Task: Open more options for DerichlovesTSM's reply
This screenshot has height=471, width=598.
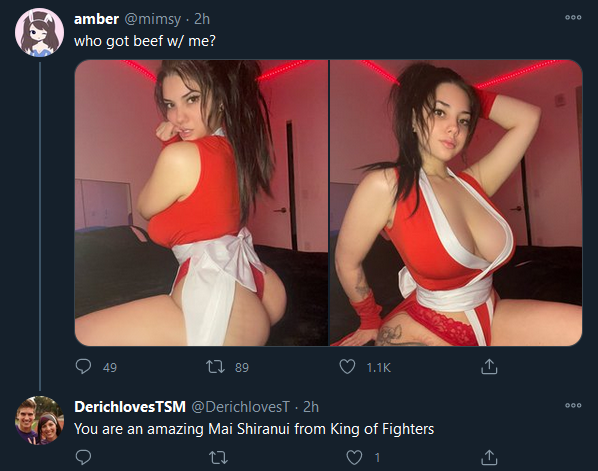Action: click(x=573, y=405)
